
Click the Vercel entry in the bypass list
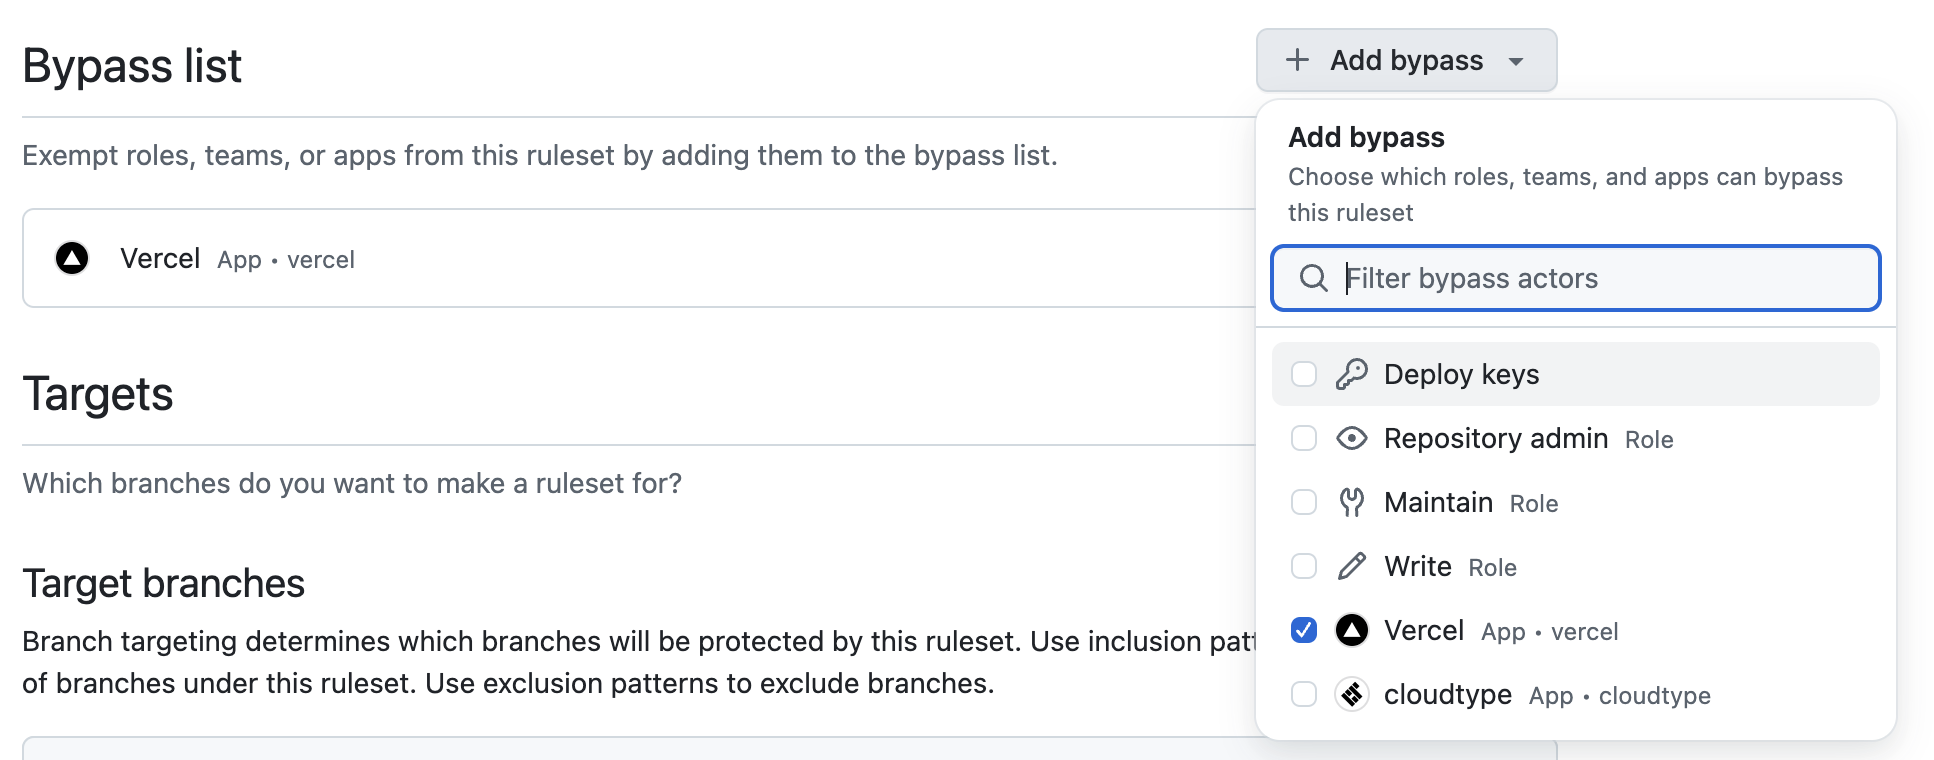pyautogui.click(x=160, y=258)
